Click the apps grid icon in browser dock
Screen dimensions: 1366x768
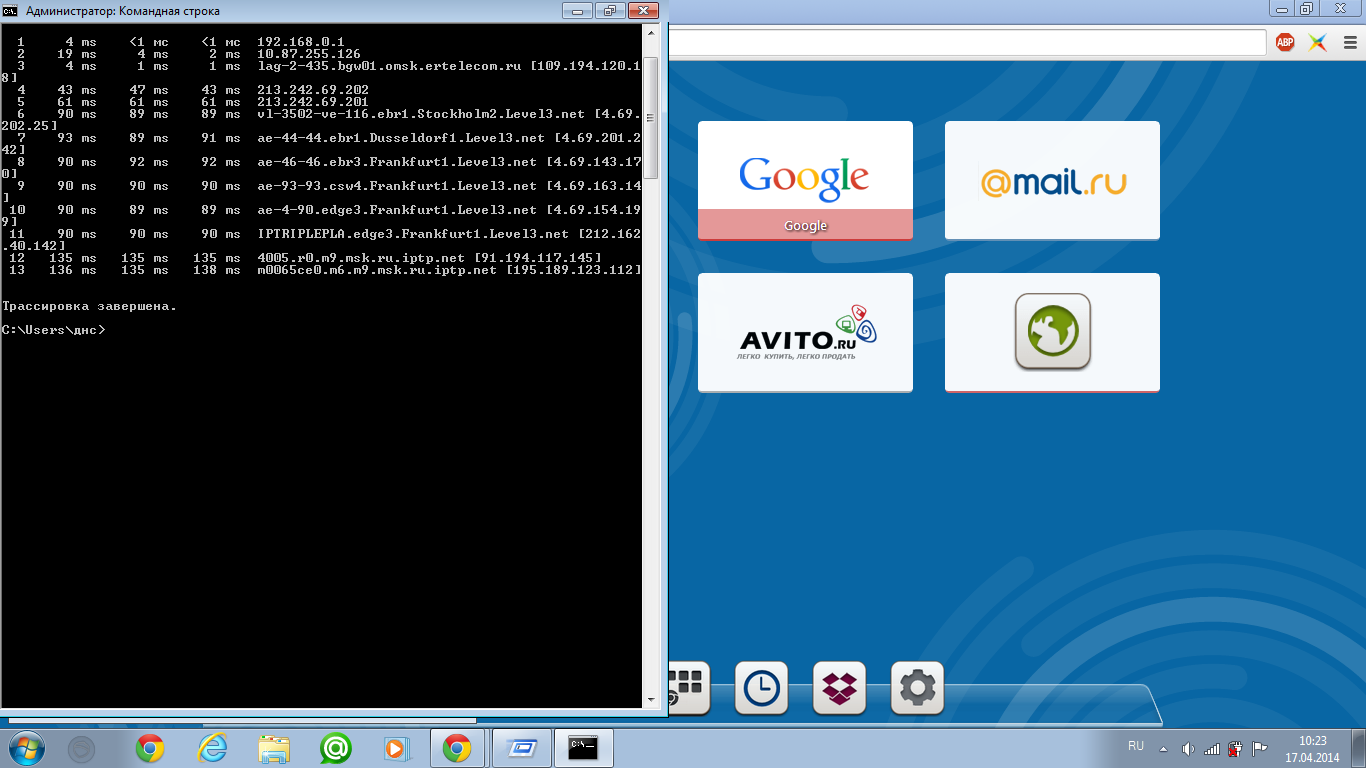(x=688, y=688)
